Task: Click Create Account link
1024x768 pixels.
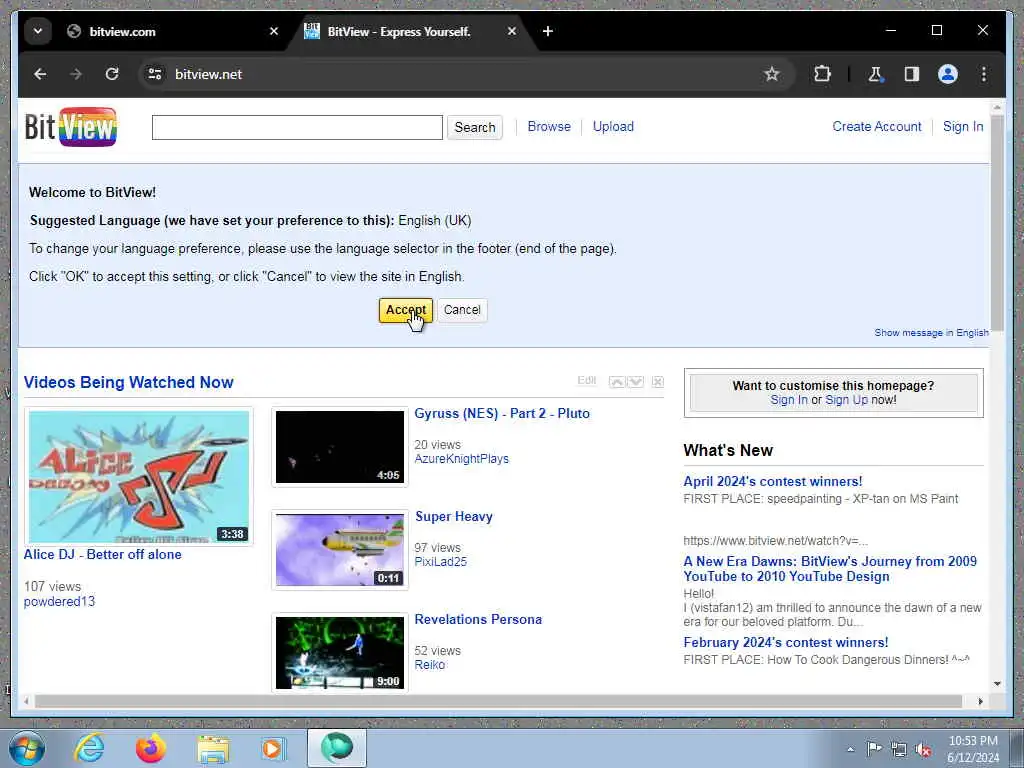Action: tap(876, 127)
